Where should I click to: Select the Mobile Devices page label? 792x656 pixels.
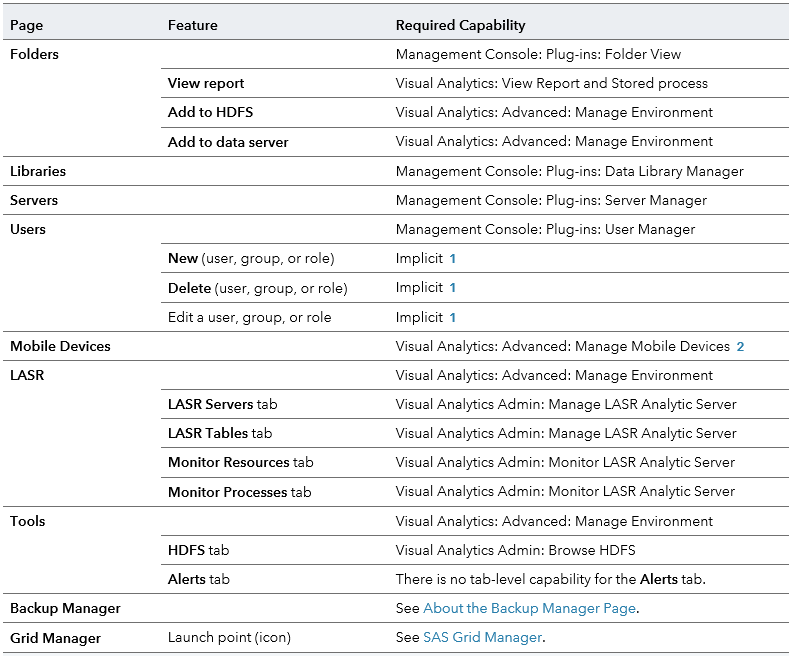point(60,347)
